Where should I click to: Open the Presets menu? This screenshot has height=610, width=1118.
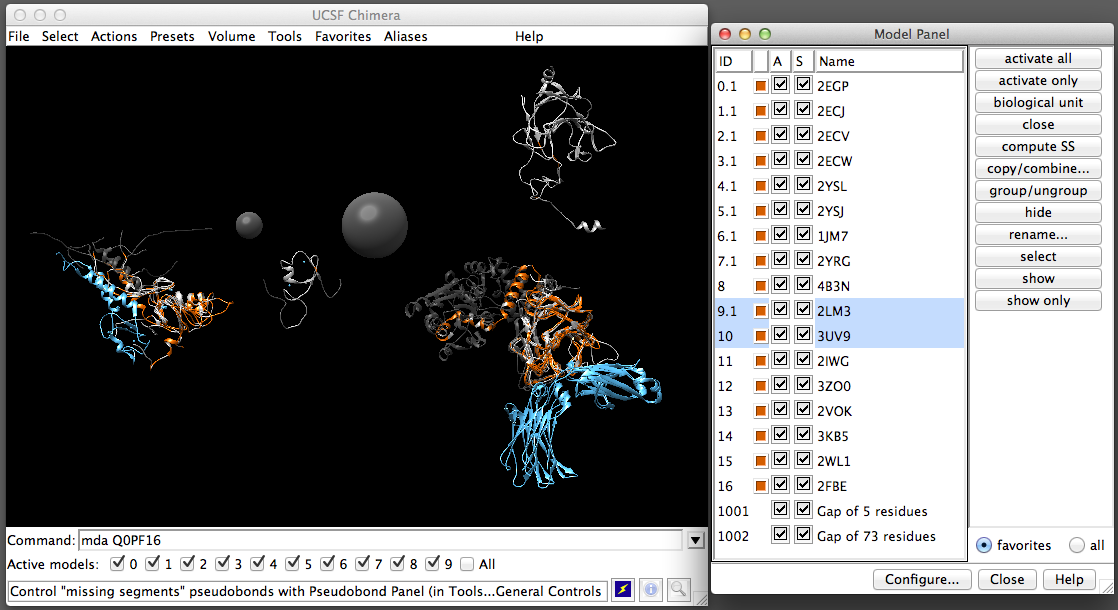[172, 36]
